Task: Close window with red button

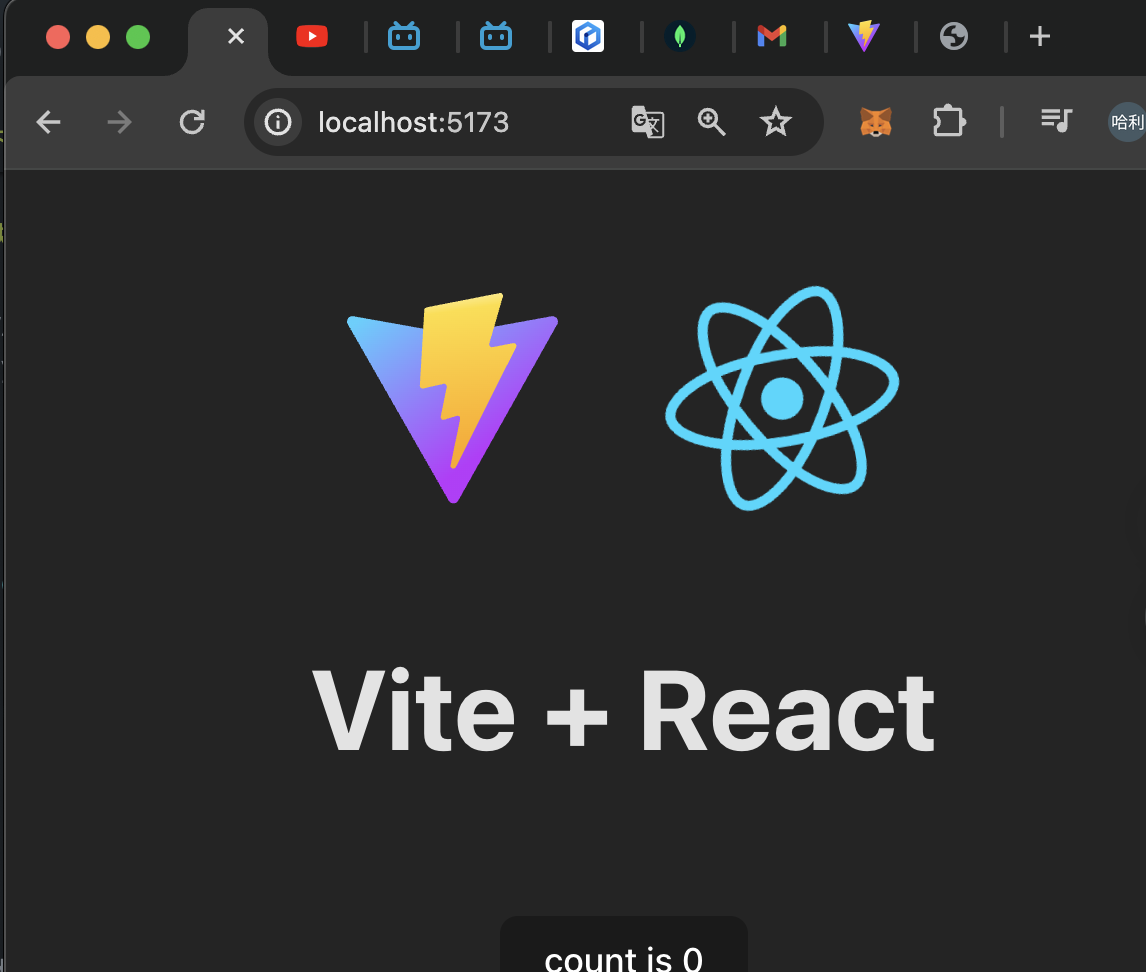Action: point(58,37)
